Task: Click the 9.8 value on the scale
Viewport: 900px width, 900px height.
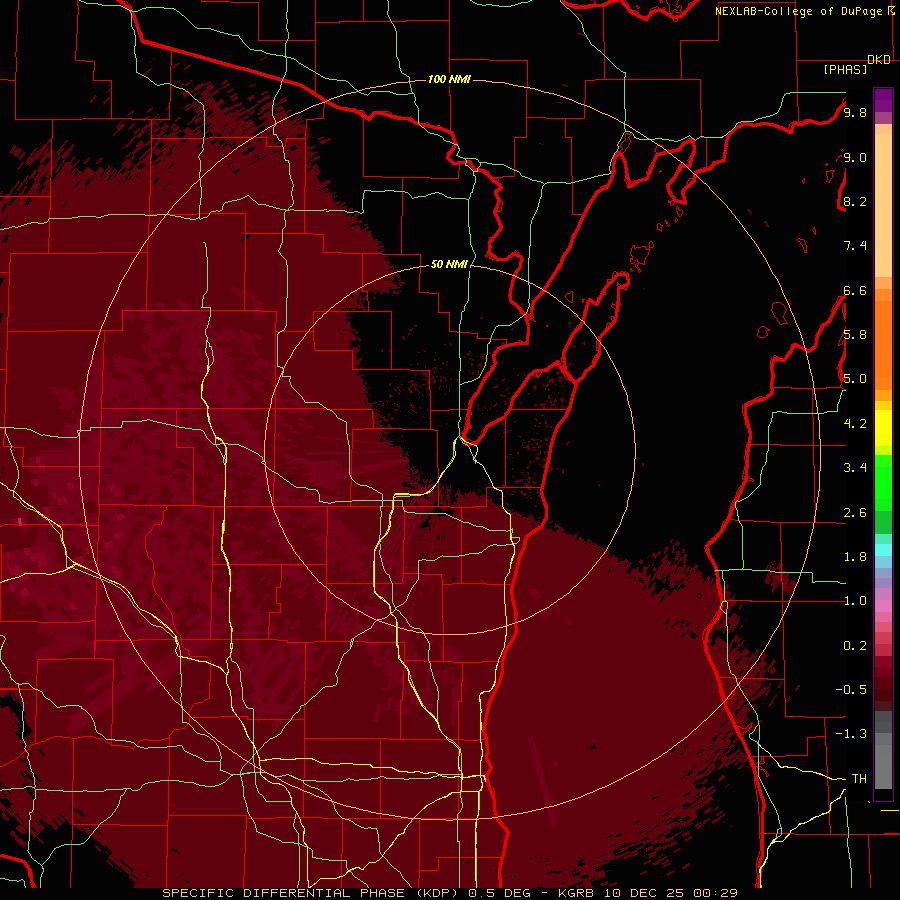Action: (855, 112)
